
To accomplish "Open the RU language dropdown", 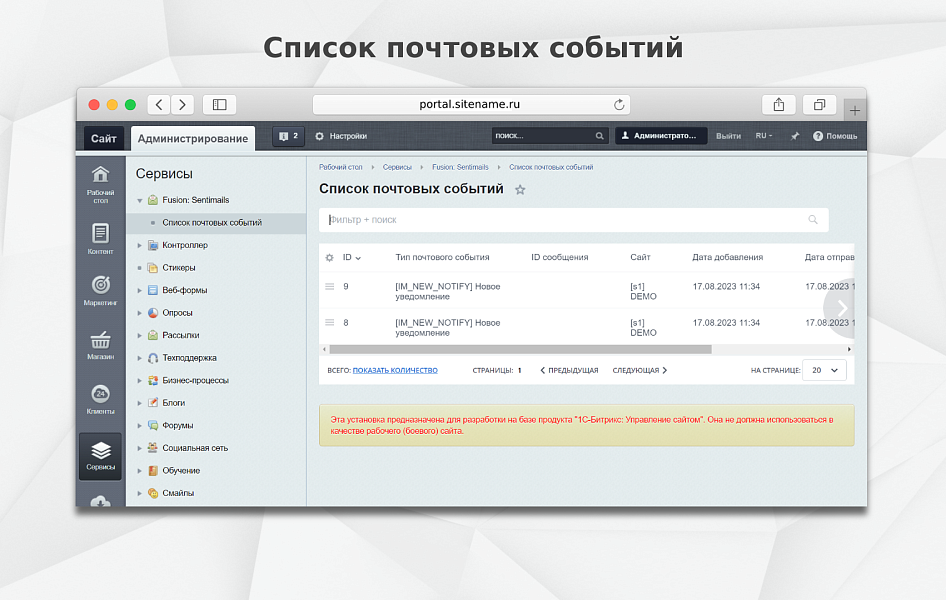I will tap(765, 136).
